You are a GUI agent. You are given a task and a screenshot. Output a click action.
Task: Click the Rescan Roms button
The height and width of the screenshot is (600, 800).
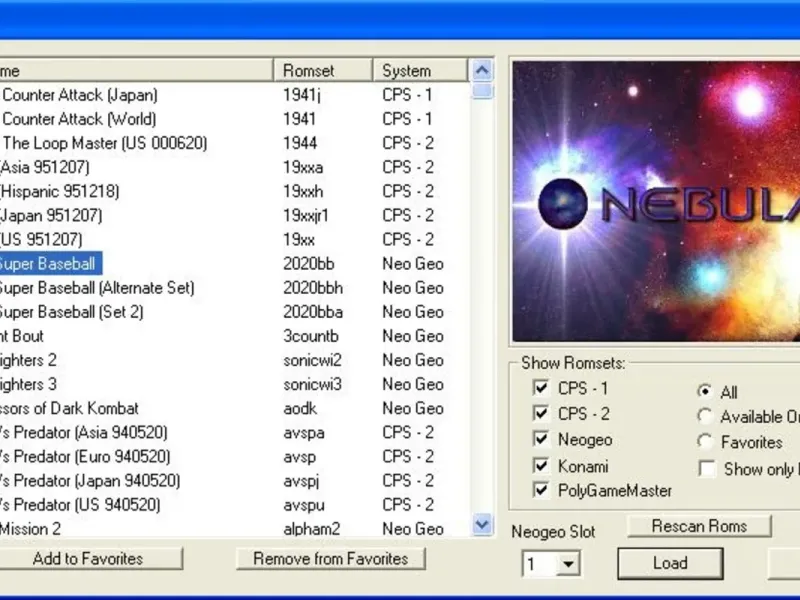699,526
